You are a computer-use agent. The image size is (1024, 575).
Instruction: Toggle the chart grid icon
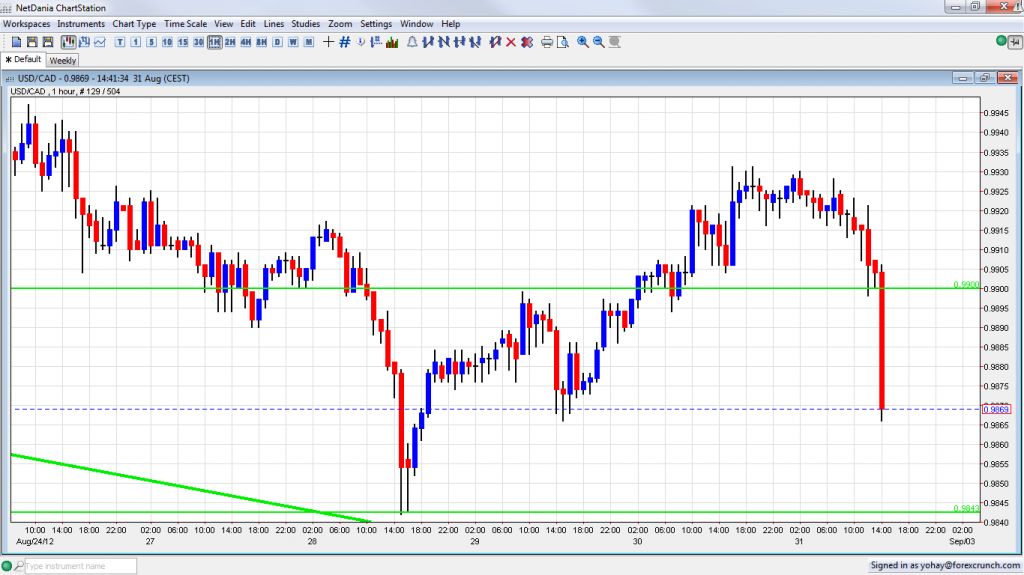pyautogui.click(x=345, y=42)
